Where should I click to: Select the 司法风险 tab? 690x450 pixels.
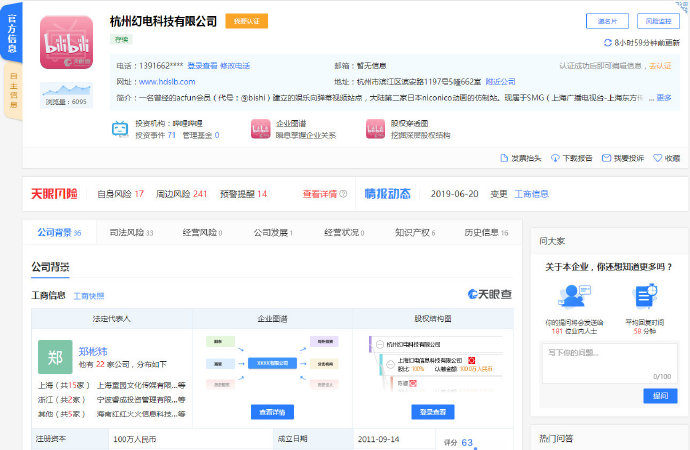(131, 233)
